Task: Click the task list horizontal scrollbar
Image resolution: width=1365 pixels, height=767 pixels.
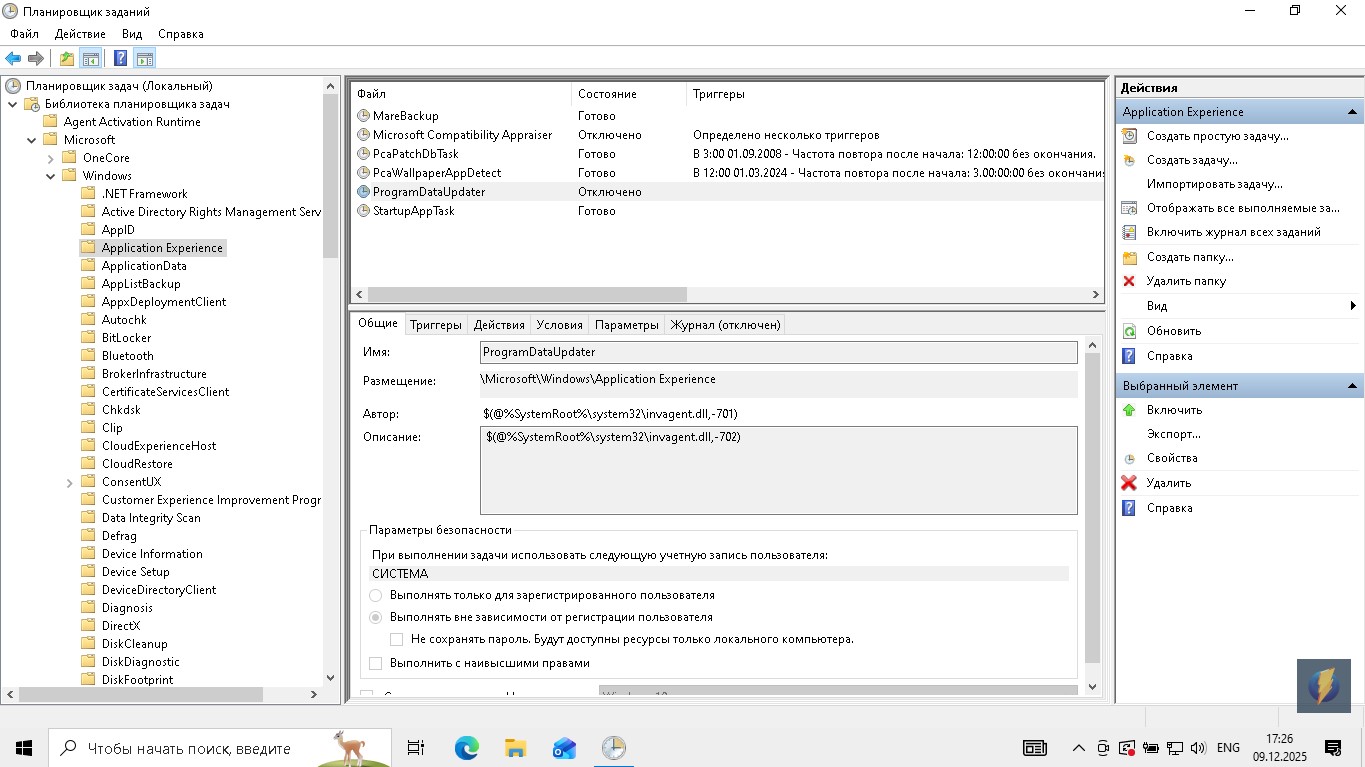Action: [x=527, y=295]
